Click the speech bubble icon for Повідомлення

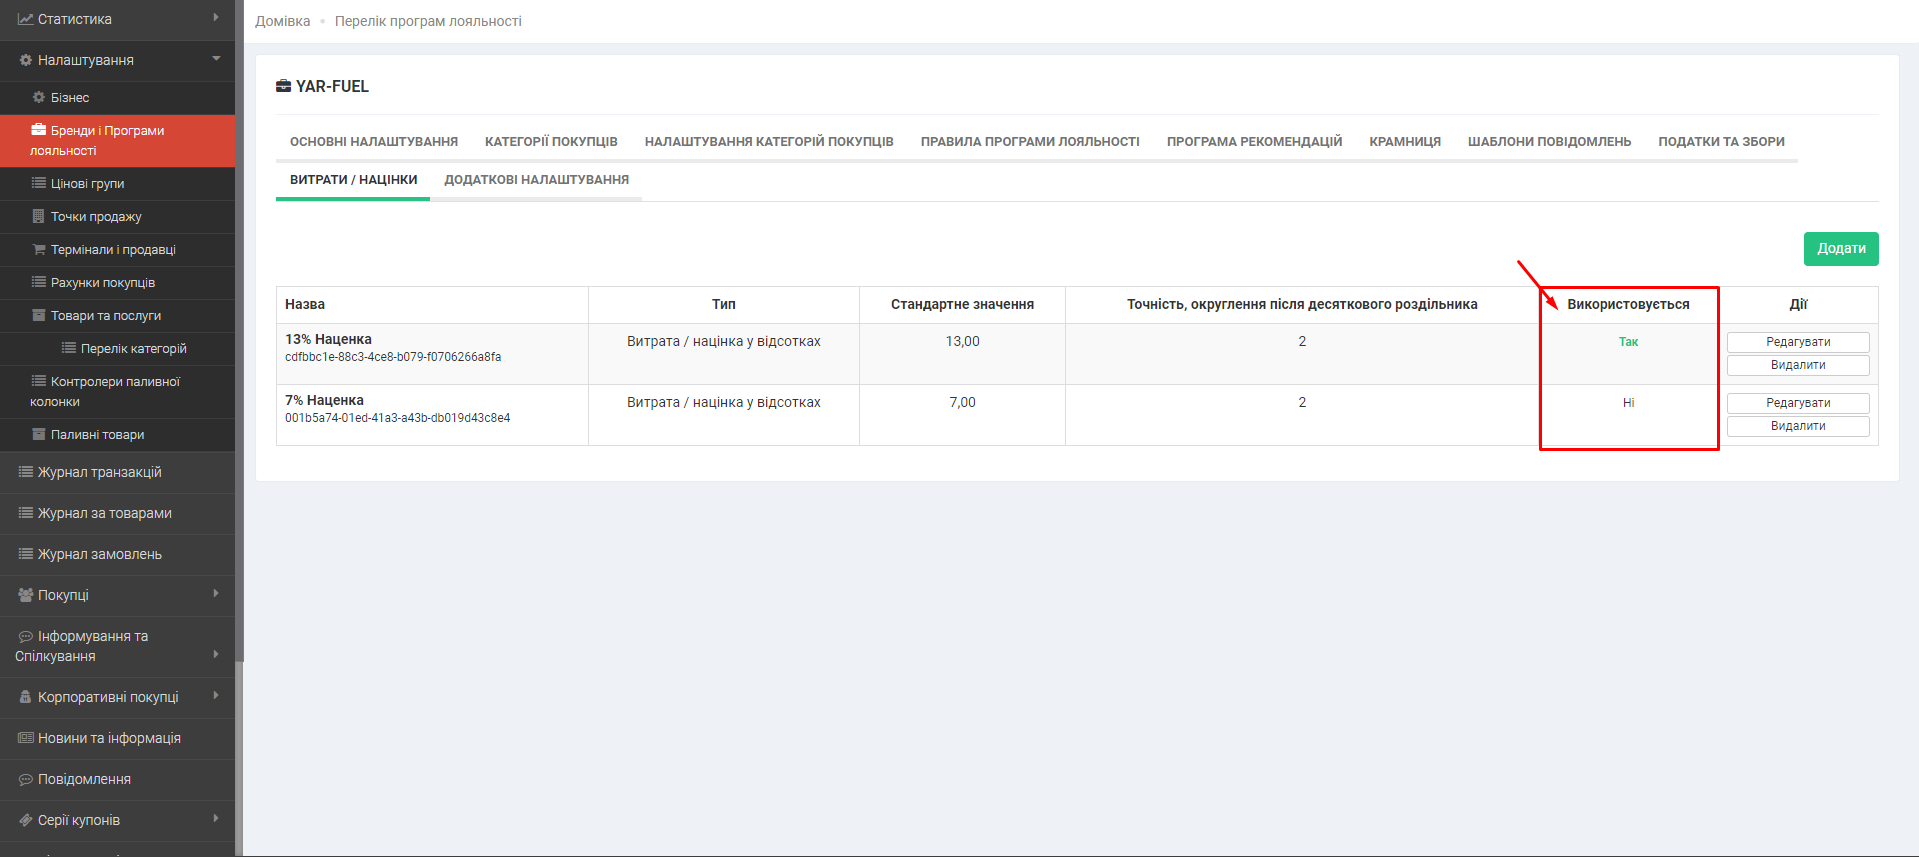pos(26,779)
